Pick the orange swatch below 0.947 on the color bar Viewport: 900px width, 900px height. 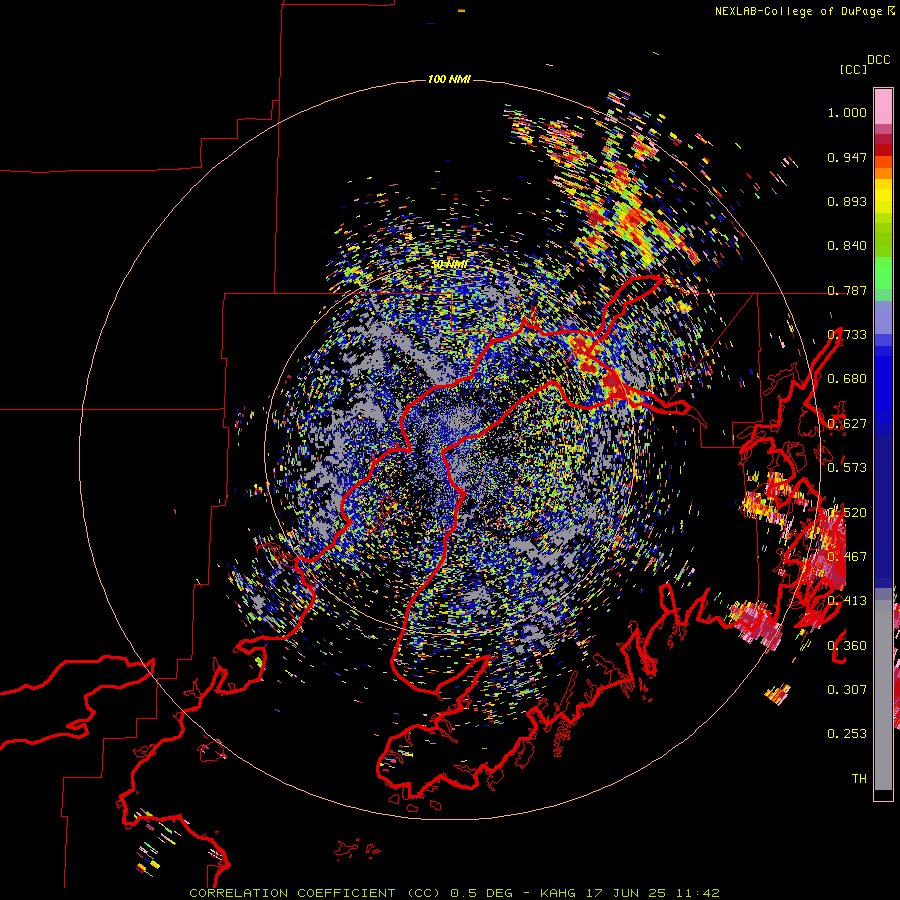pos(883,173)
